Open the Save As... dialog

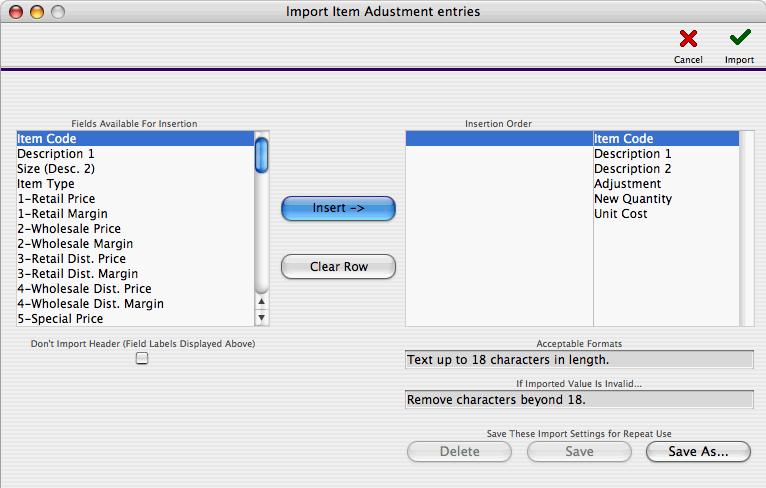698,451
